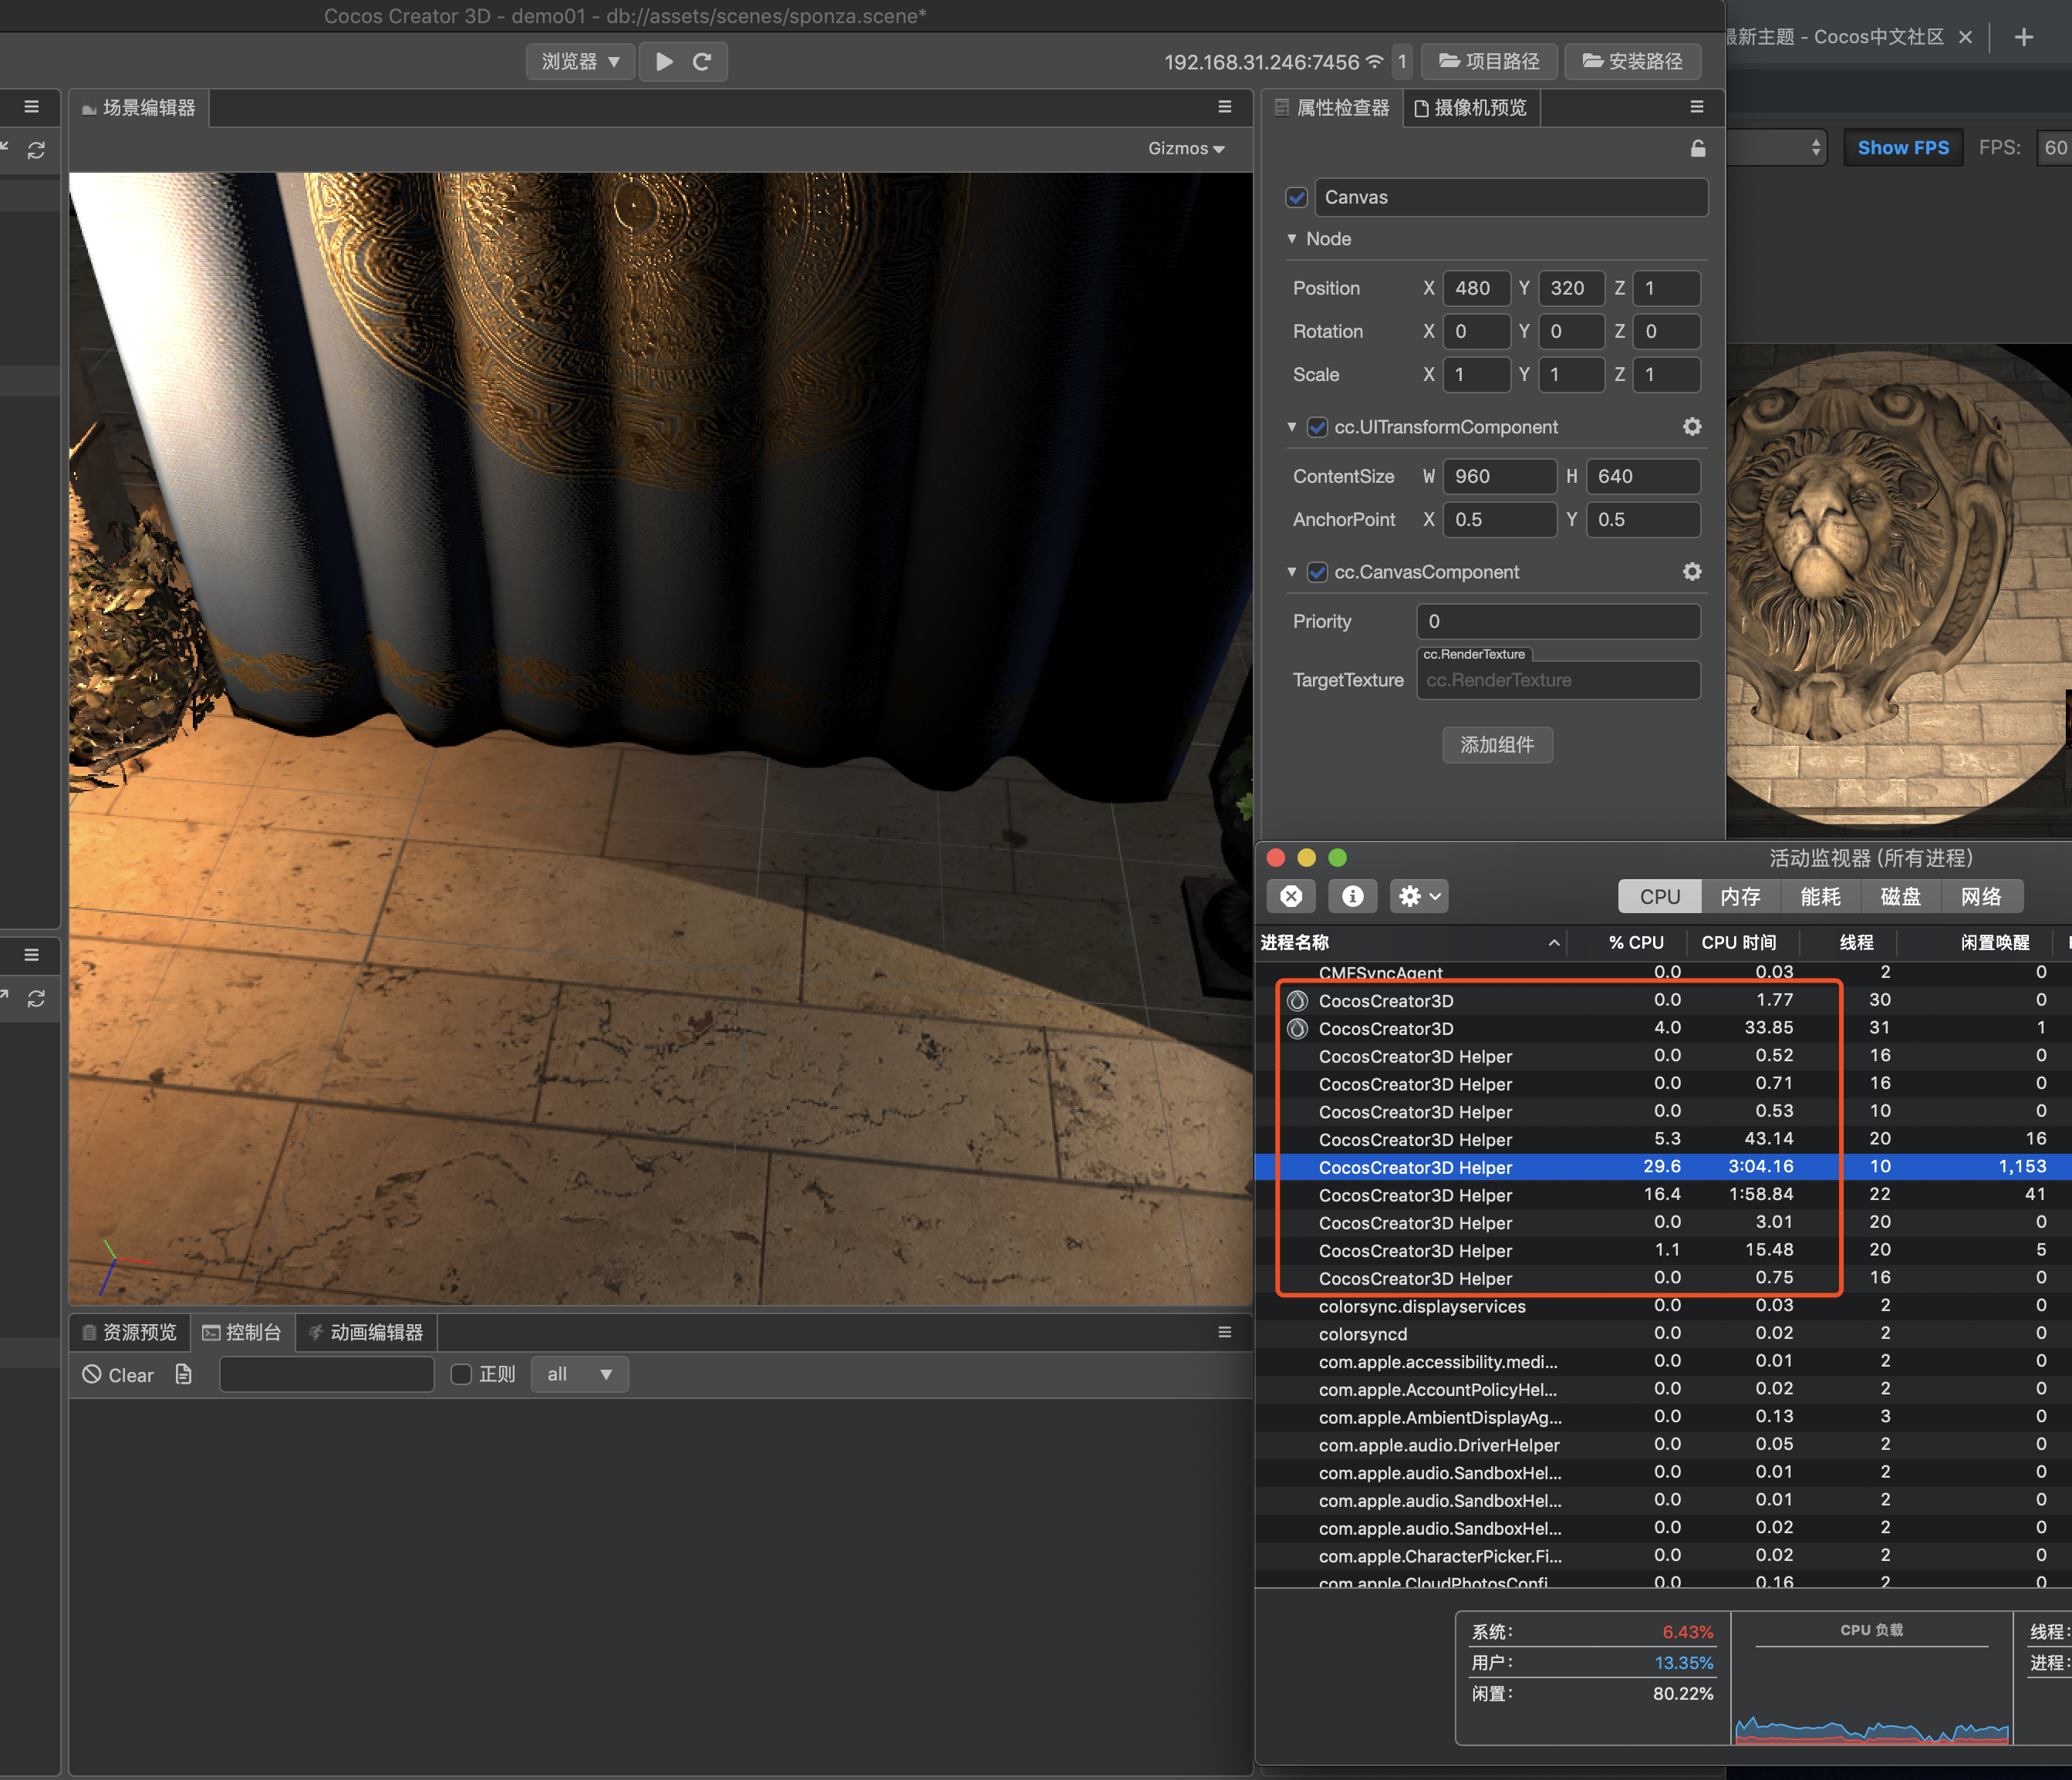Open the Gizmos dropdown
The image size is (2072, 1780).
[1186, 149]
